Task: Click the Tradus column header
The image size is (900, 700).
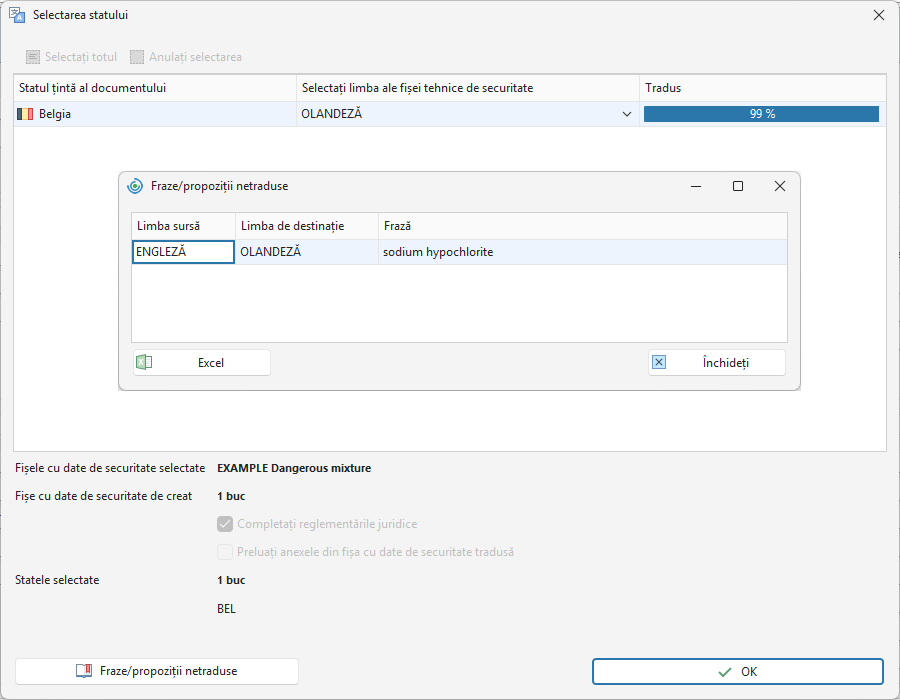Action: tap(763, 88)
